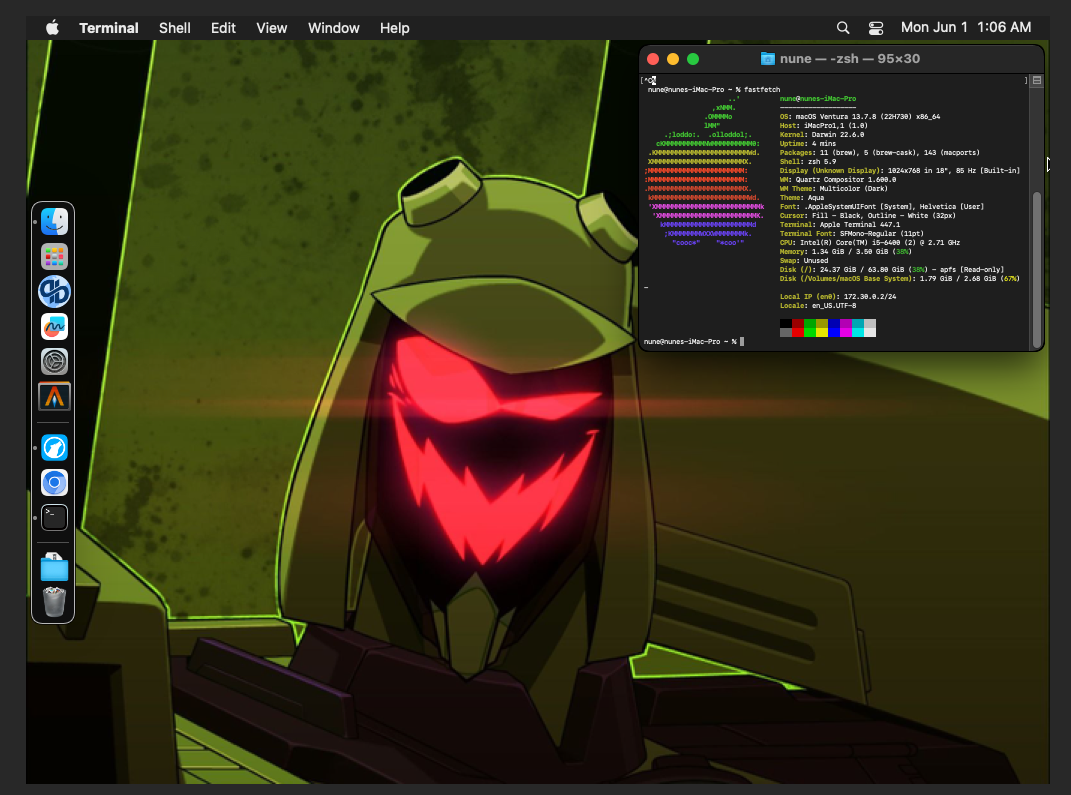Click the "fastfetch" command text
This screenshot has height=795, width=1071.
coord(762,89)
